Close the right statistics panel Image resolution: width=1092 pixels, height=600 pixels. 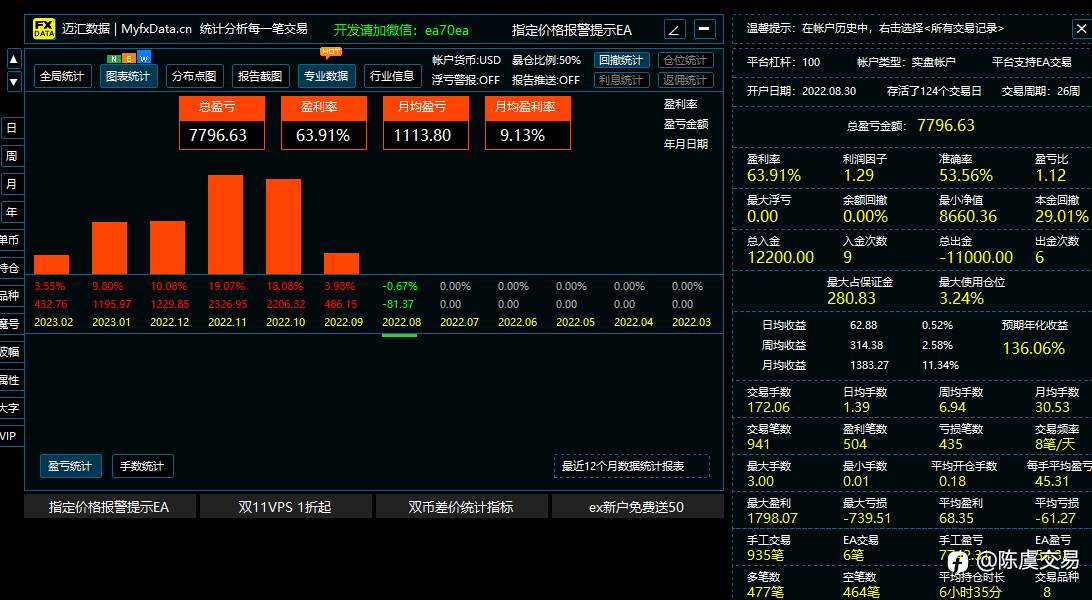[x=1080, y=29]
